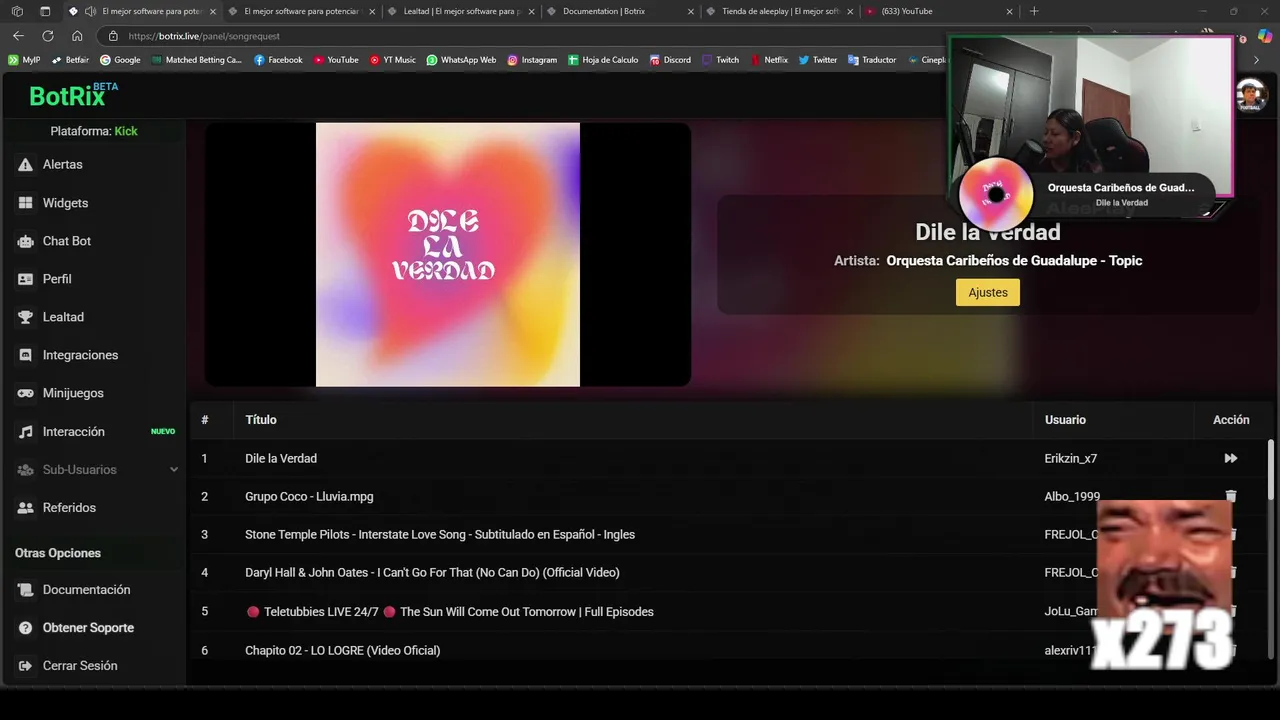This screenshot has height=720, width=1280.
Task: Skip current song with fast-forward icon
Action: [1231, 458]
